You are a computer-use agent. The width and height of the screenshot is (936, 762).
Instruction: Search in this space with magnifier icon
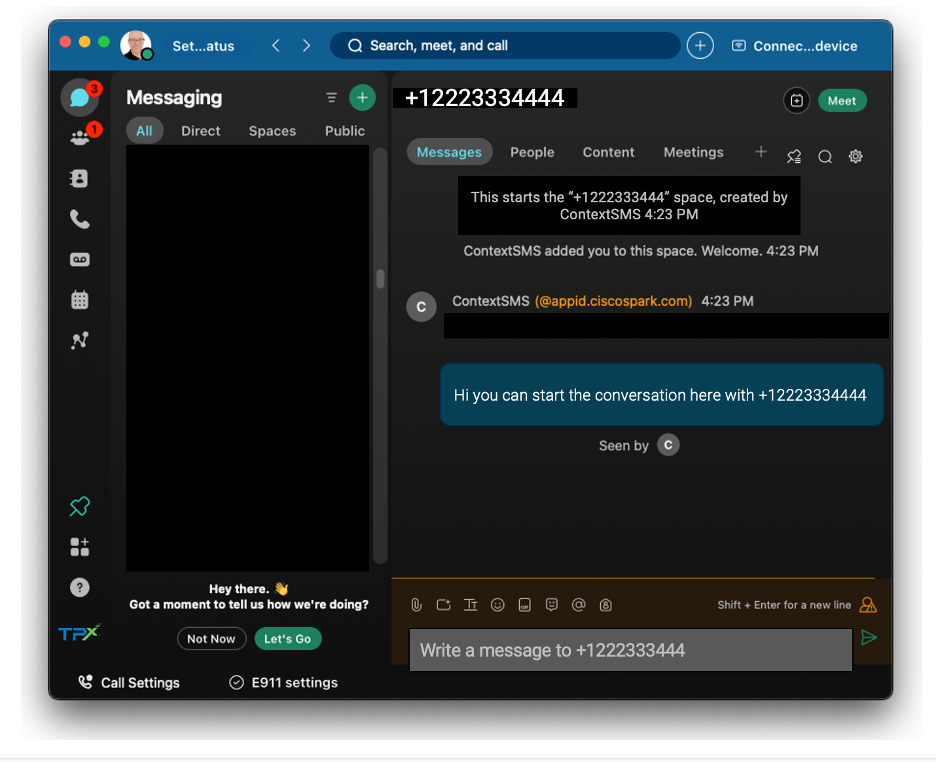[825, 156]
